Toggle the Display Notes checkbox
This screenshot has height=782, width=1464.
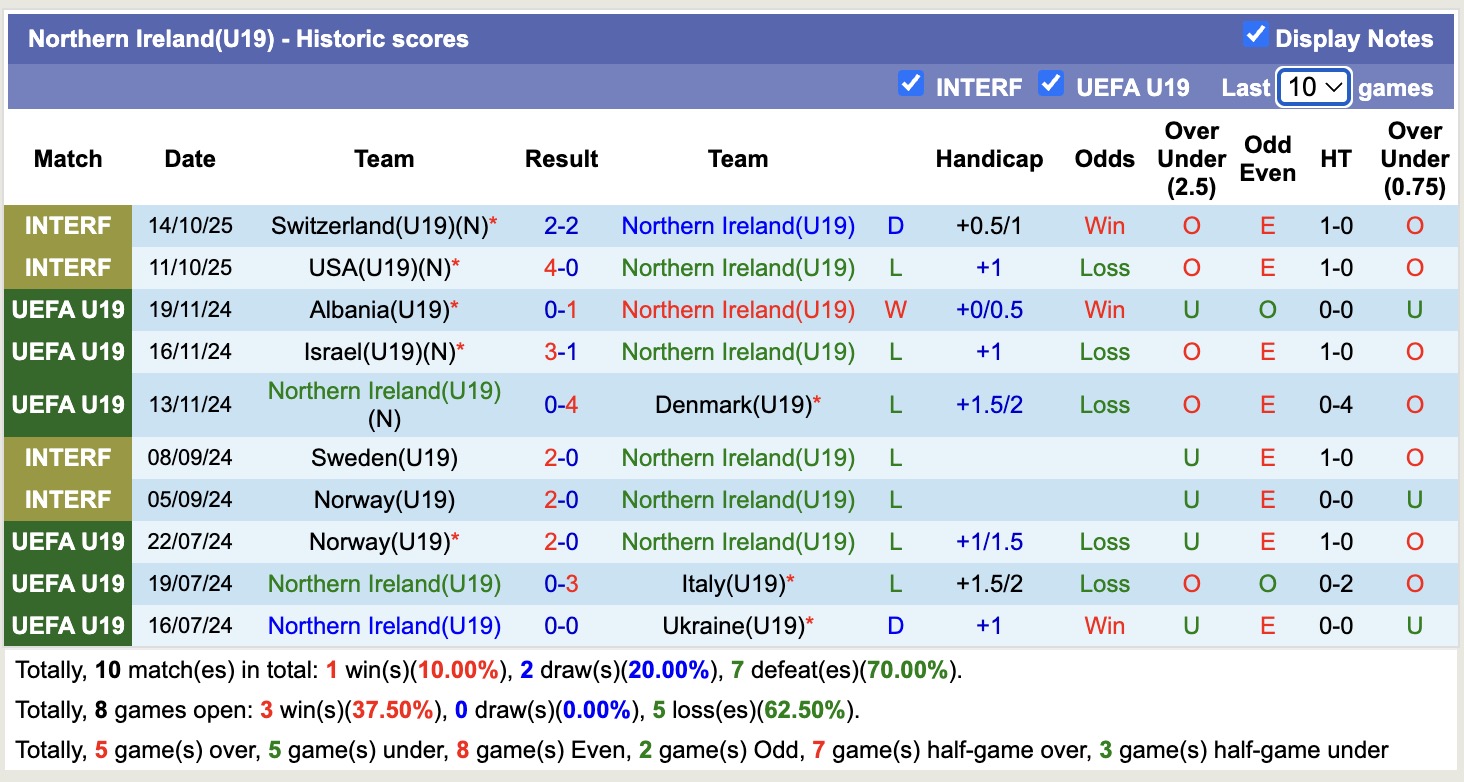pos(1255,36)
